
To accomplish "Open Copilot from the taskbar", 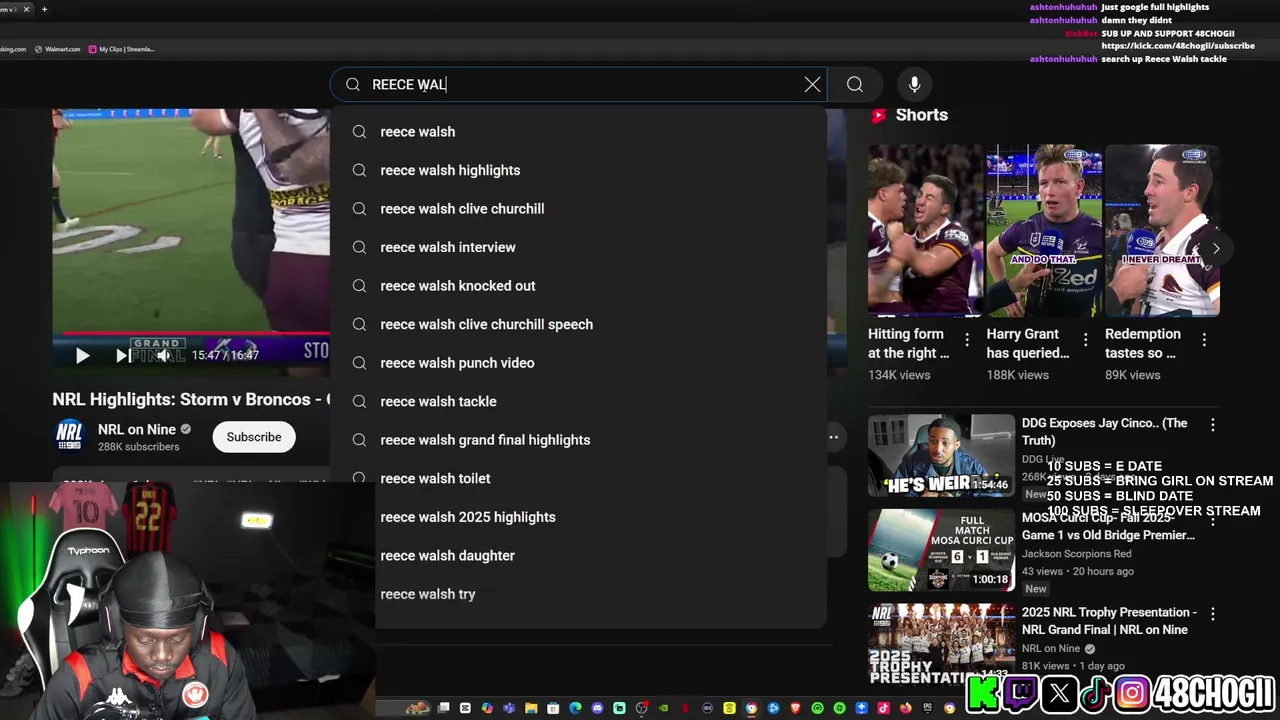I will coord(487,708).
